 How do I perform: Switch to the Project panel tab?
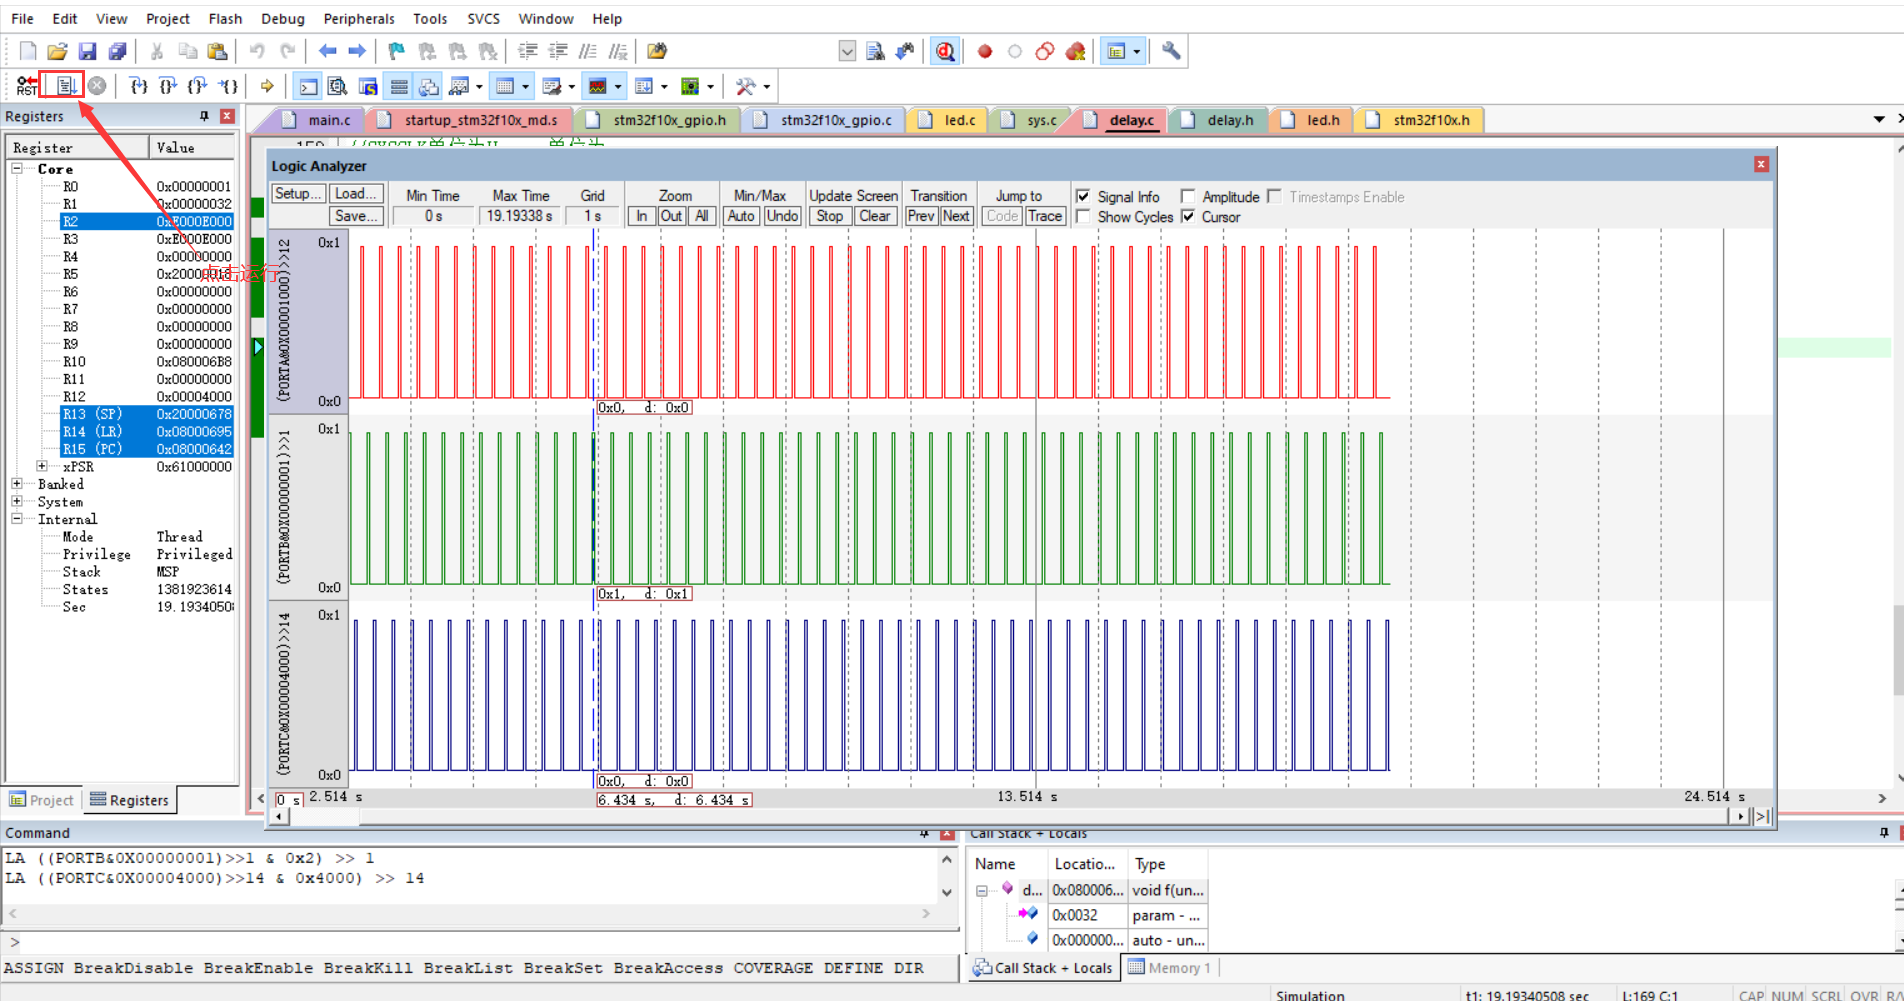coord(42,800)
